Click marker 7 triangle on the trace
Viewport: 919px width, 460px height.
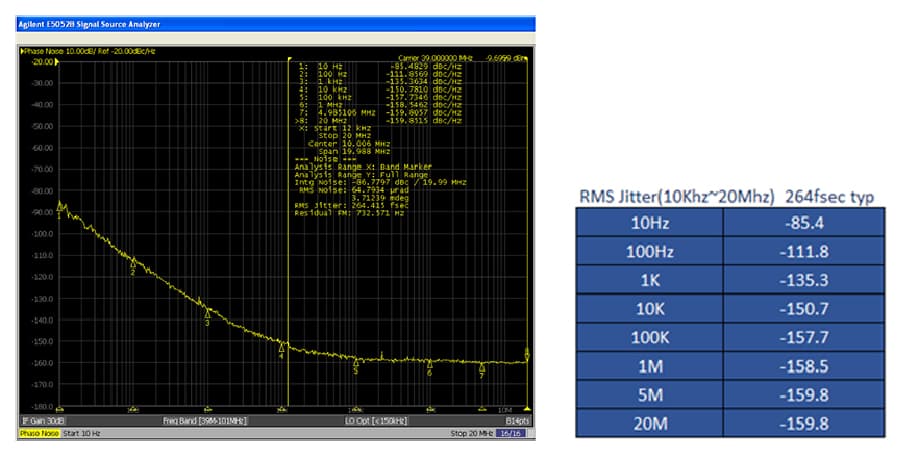(x=482, y=367)
